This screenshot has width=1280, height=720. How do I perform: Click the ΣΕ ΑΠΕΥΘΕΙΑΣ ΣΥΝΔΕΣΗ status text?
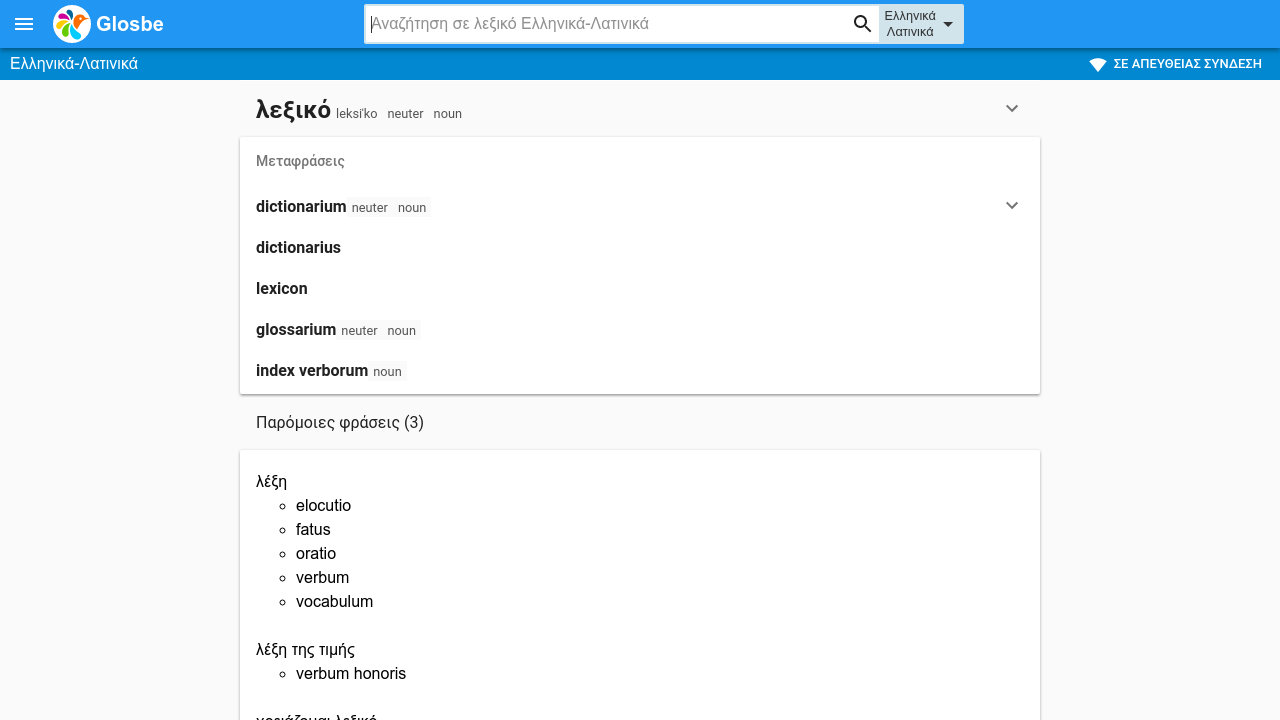pos(1188,64)
